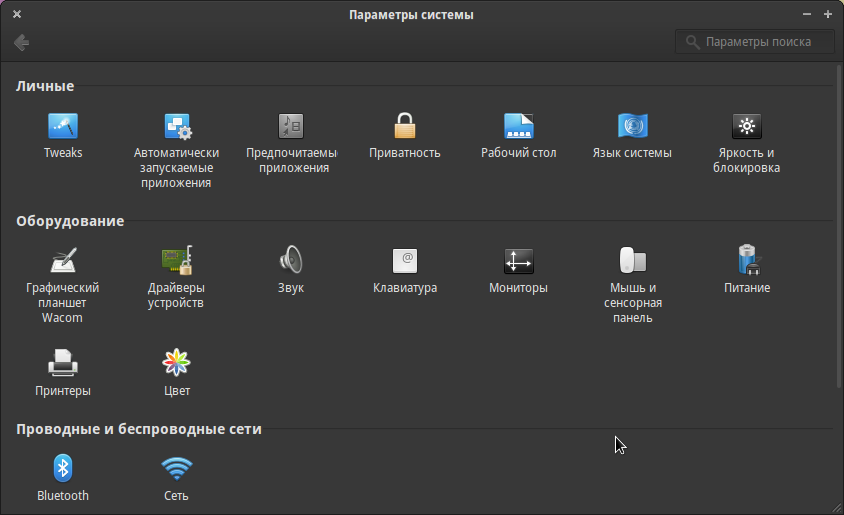Open Мышь и сенсорная панель settings

pyautogui.click(x=632, y=261)
